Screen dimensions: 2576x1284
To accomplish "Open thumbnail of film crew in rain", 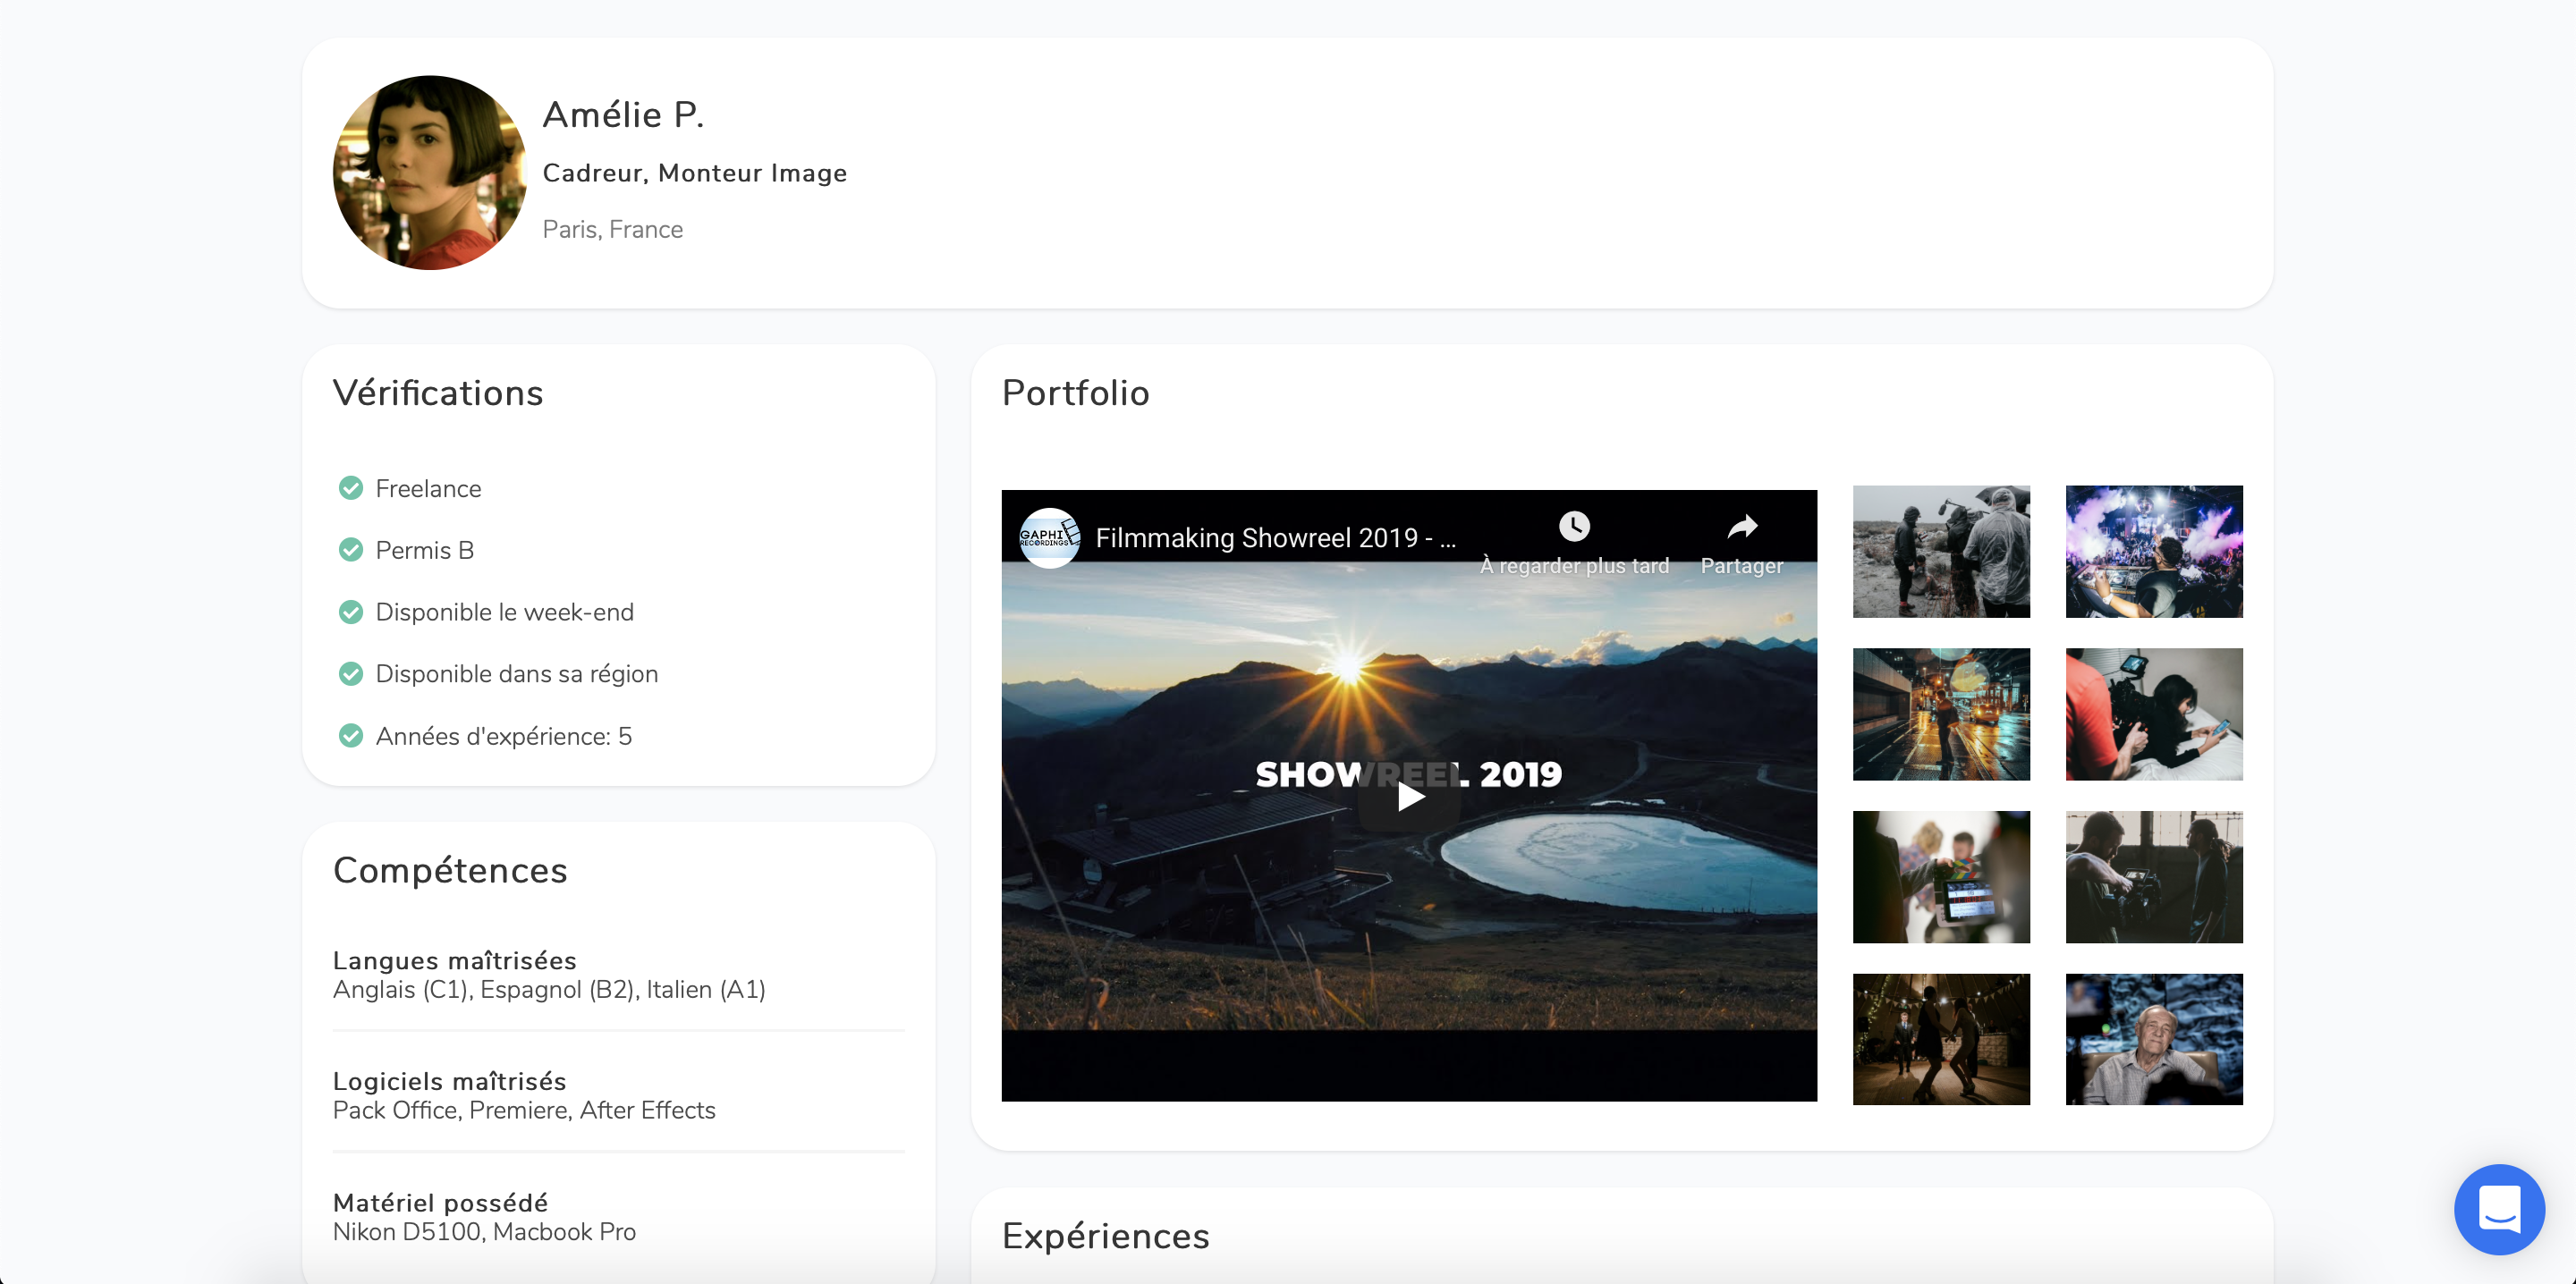I will (x=1941, y=551).
